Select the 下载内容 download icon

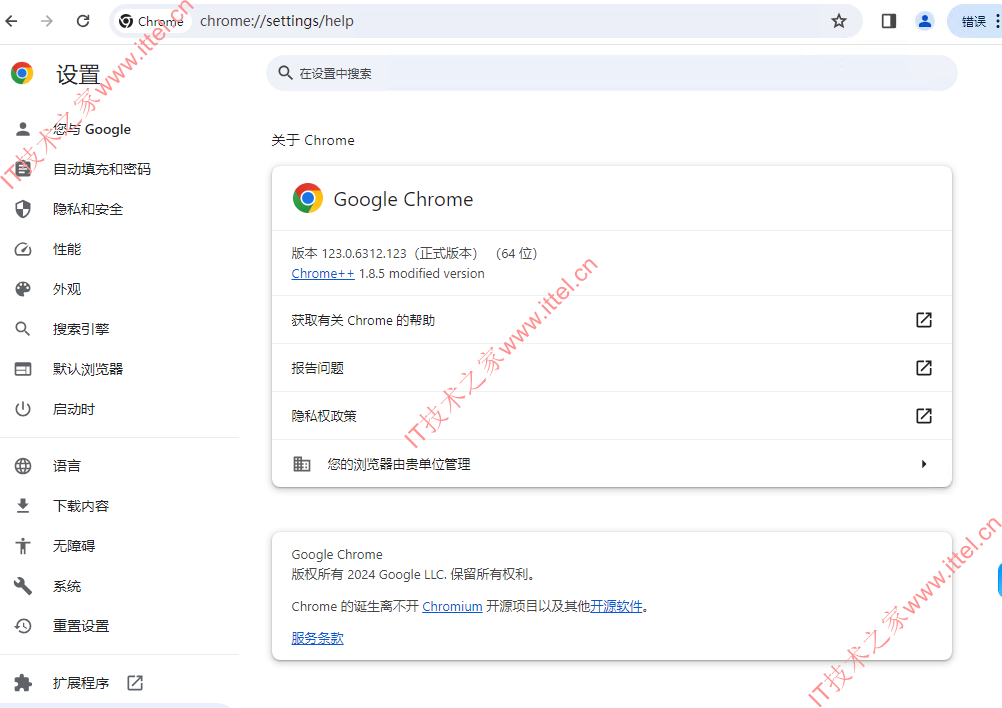(22, 505)
